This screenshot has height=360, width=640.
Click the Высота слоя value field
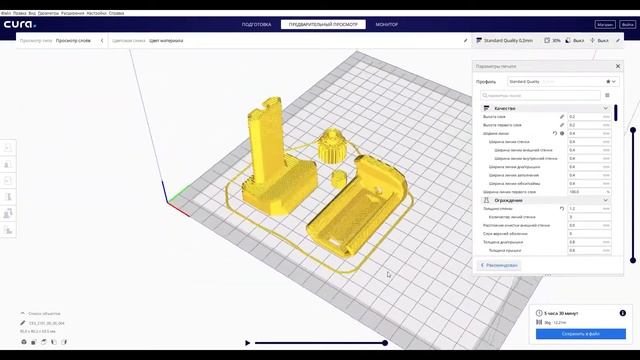pos(589,117)
